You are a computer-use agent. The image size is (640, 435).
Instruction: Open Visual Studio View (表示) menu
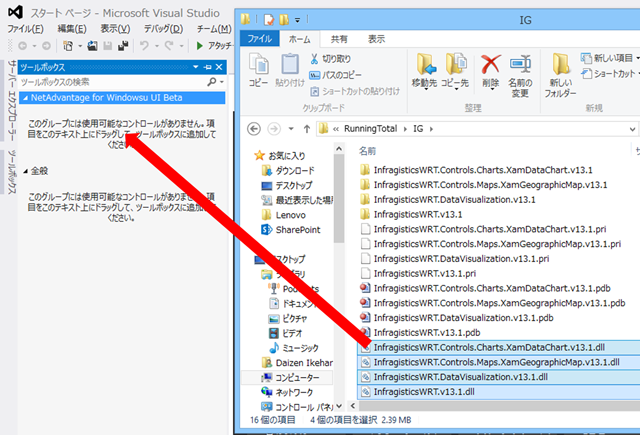115,29
